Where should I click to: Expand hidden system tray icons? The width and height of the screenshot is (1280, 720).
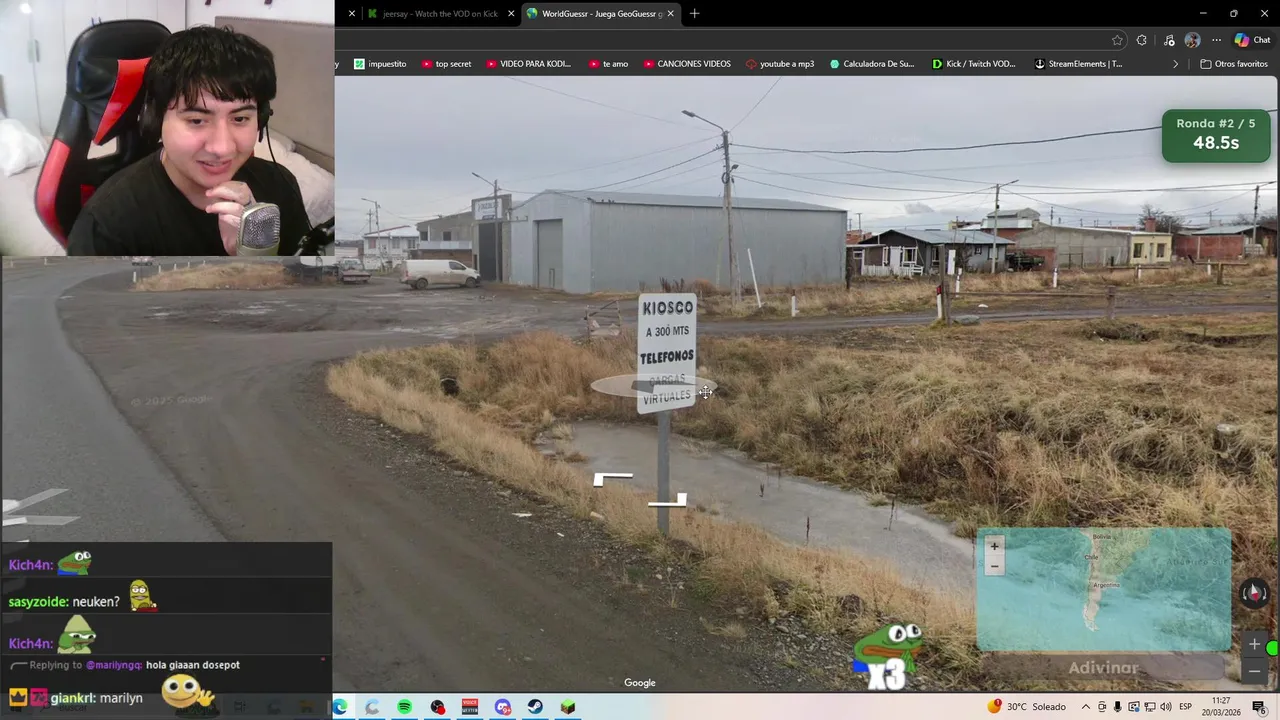click(1086, 707)
